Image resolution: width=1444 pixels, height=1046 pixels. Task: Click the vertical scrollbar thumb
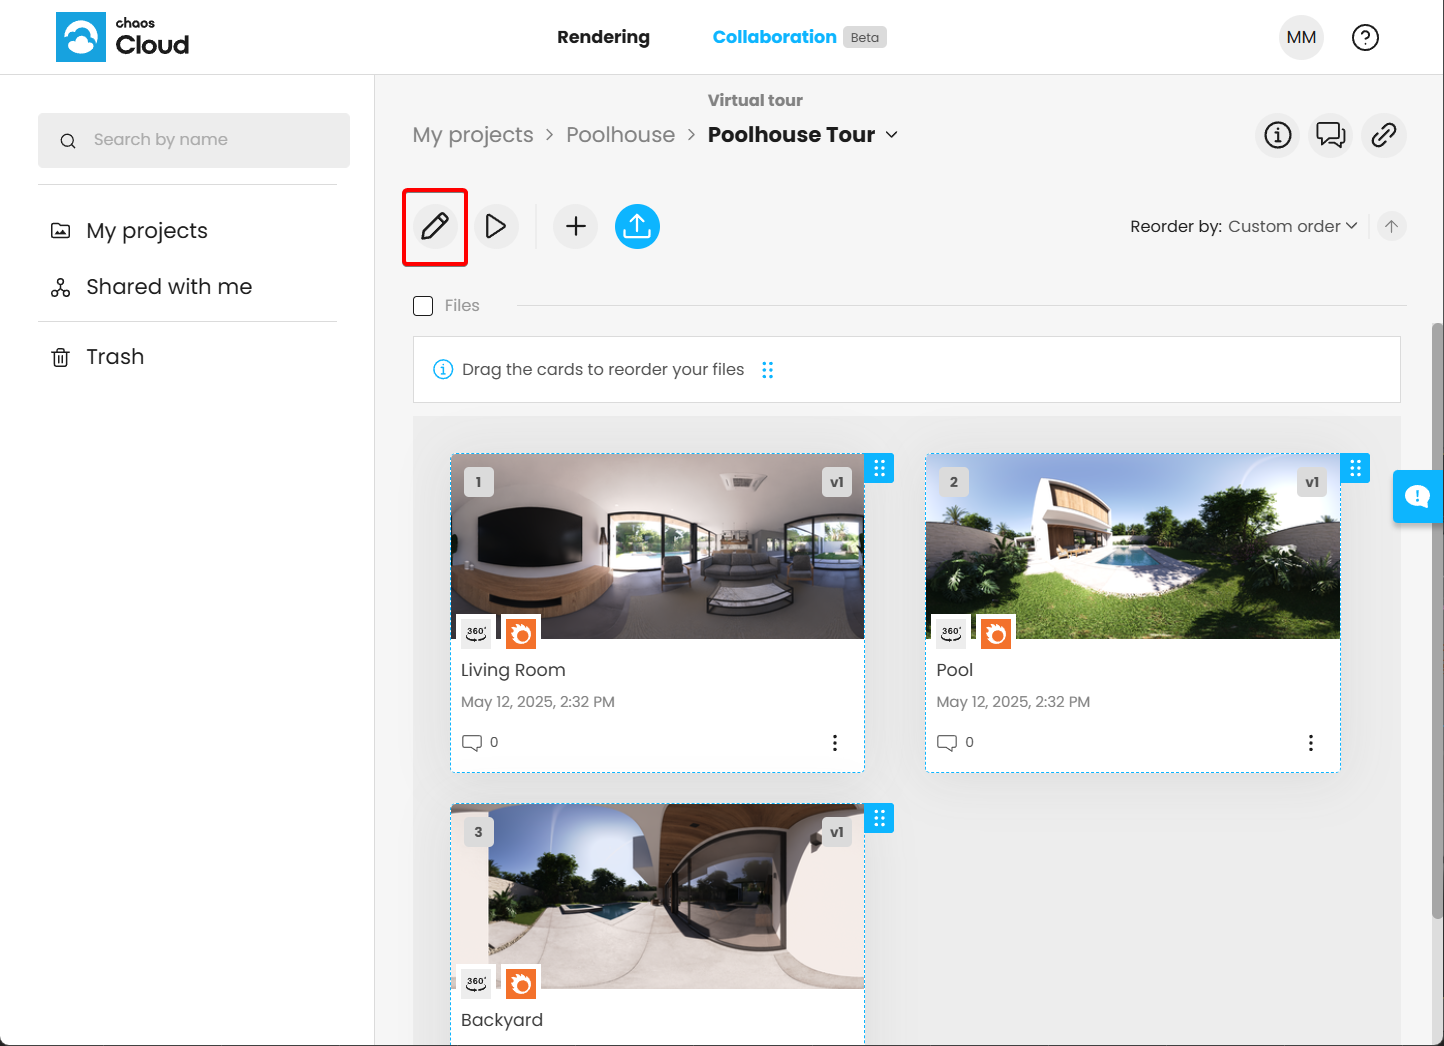point(1438,620)
